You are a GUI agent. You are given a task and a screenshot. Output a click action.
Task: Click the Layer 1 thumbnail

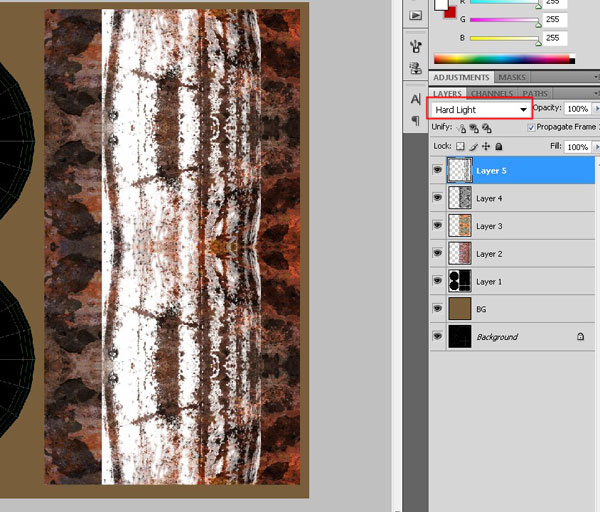(x=460, y=281)
